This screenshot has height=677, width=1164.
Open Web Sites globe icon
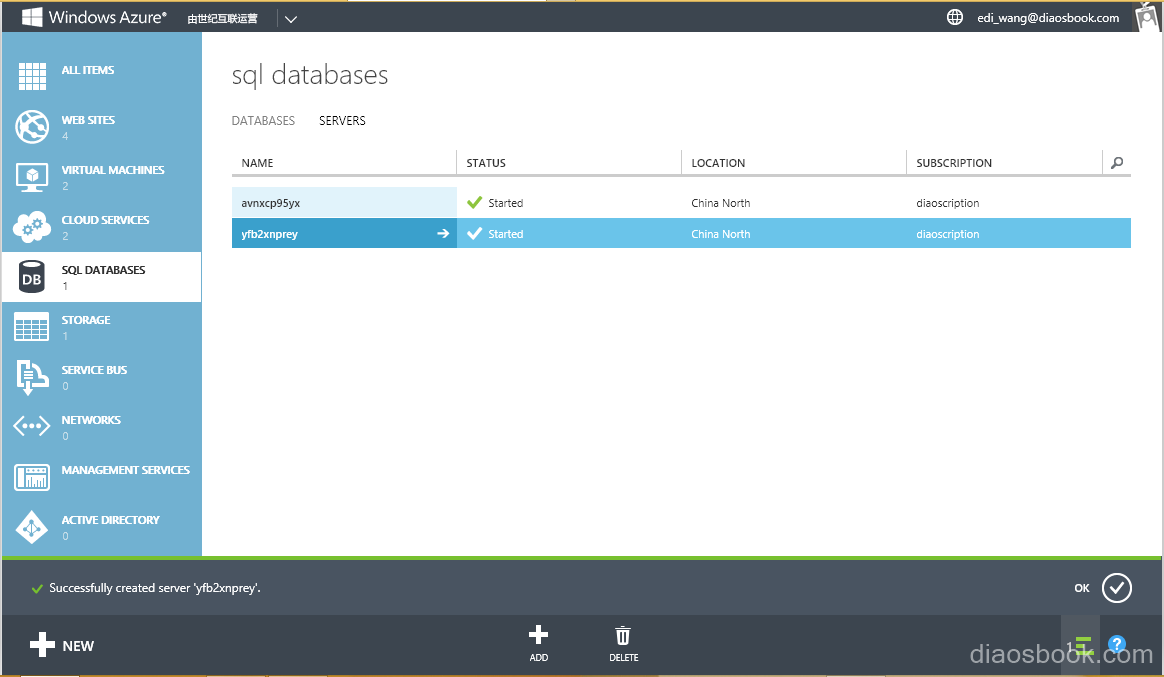click(32, 127)
